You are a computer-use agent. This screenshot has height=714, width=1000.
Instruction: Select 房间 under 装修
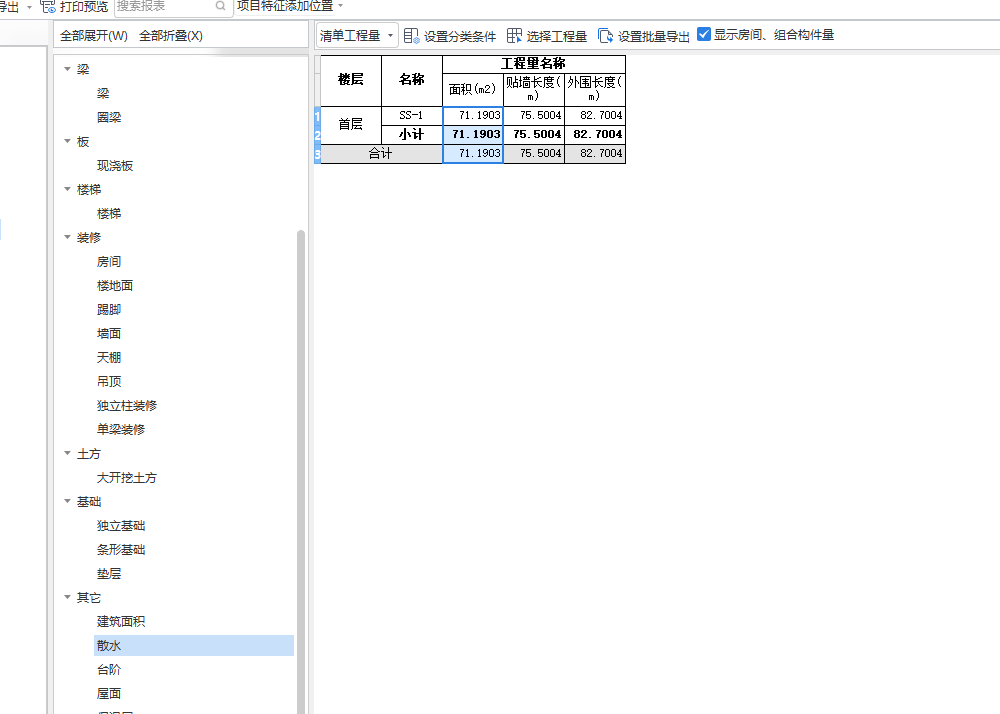[109, 261]
